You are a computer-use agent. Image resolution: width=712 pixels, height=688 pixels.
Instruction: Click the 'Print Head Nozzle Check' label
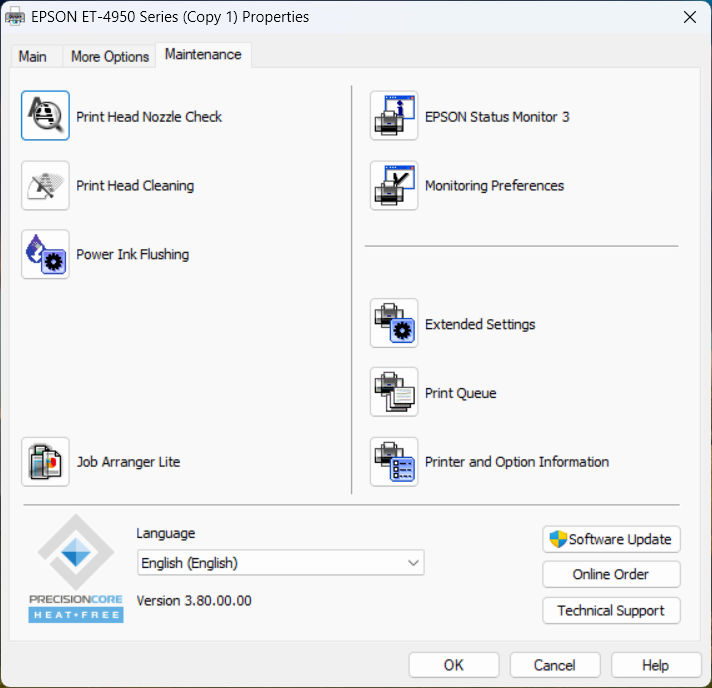(x=149, y=117)
